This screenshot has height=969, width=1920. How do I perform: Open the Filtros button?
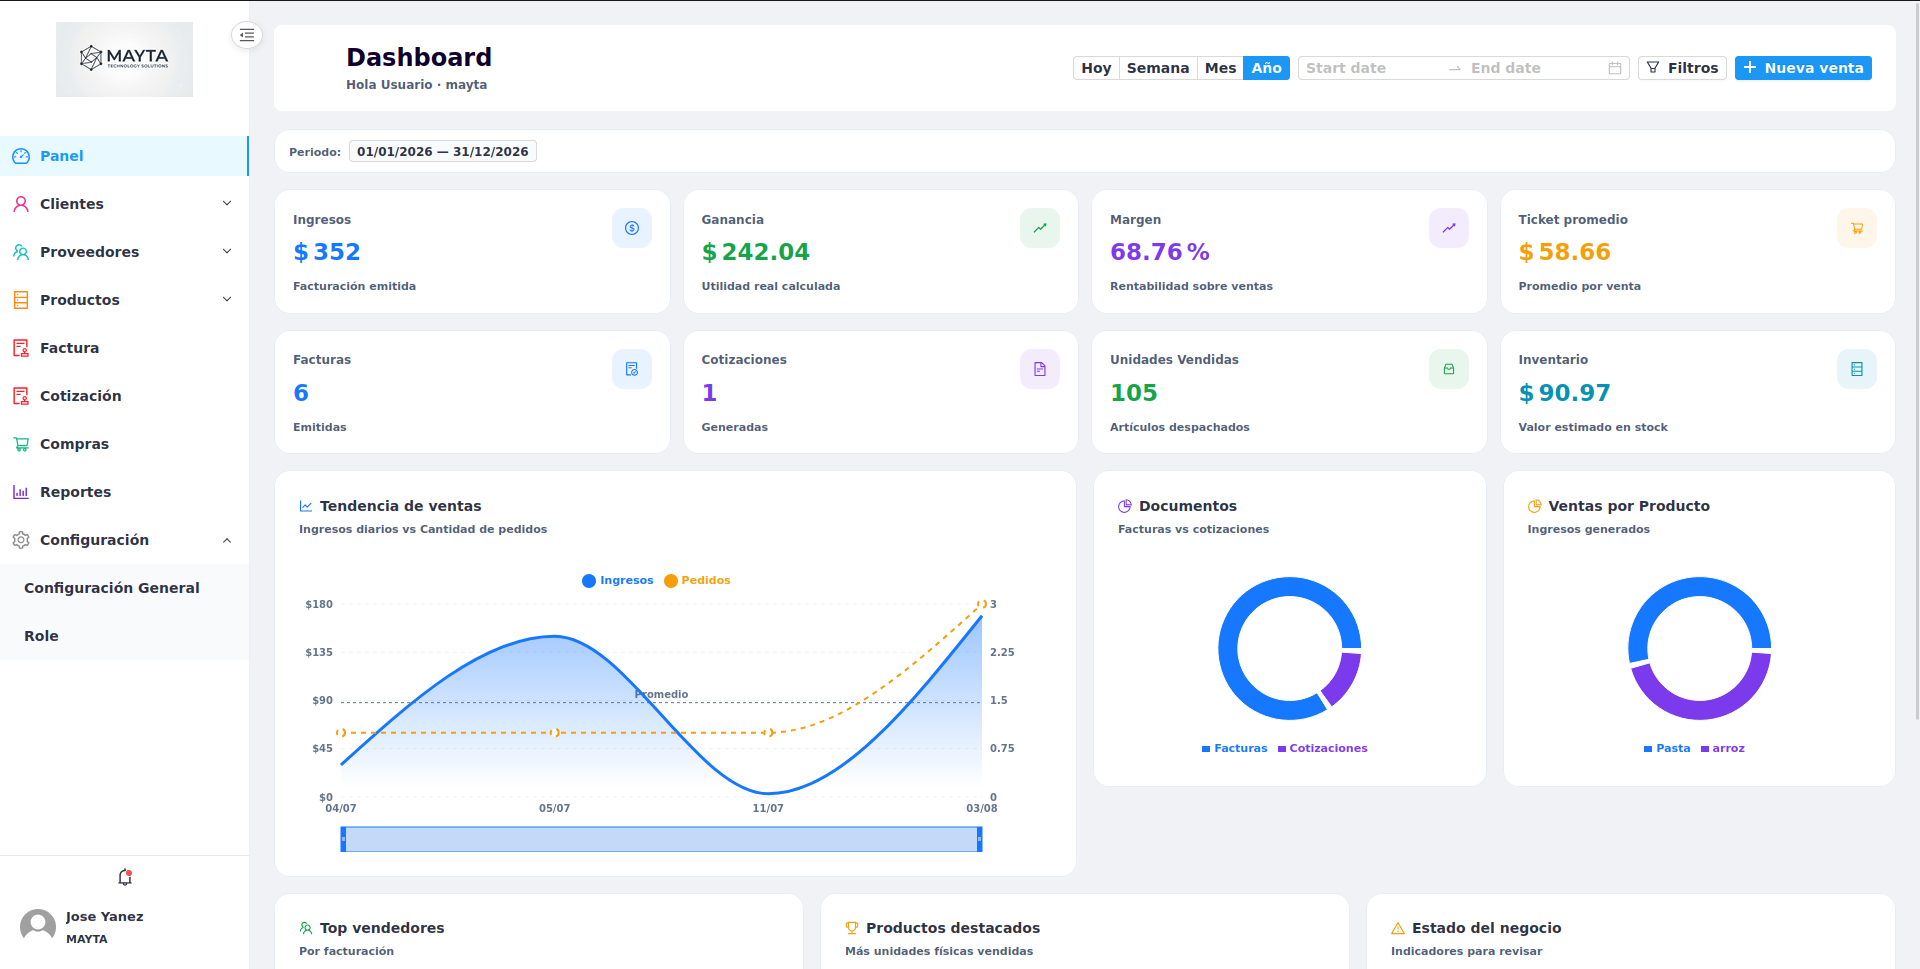1682,68
